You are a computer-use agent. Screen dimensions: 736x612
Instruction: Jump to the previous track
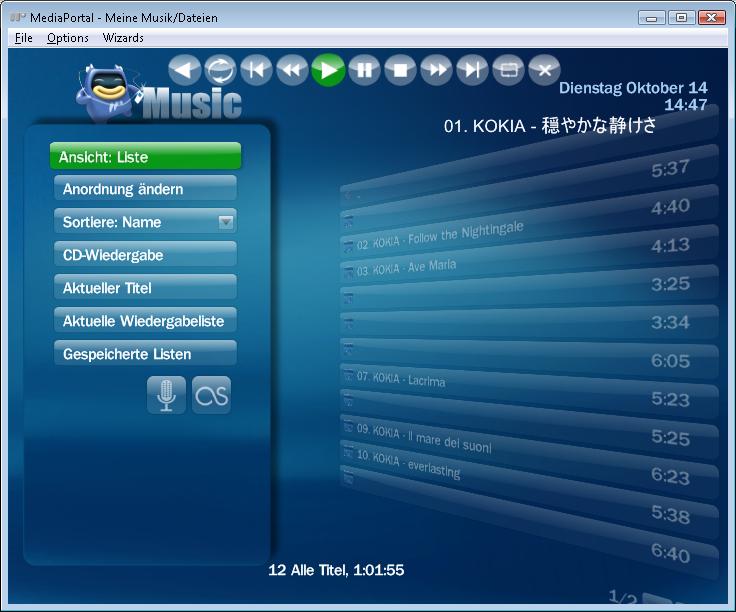pyautogui.click(x=256, y=70)
